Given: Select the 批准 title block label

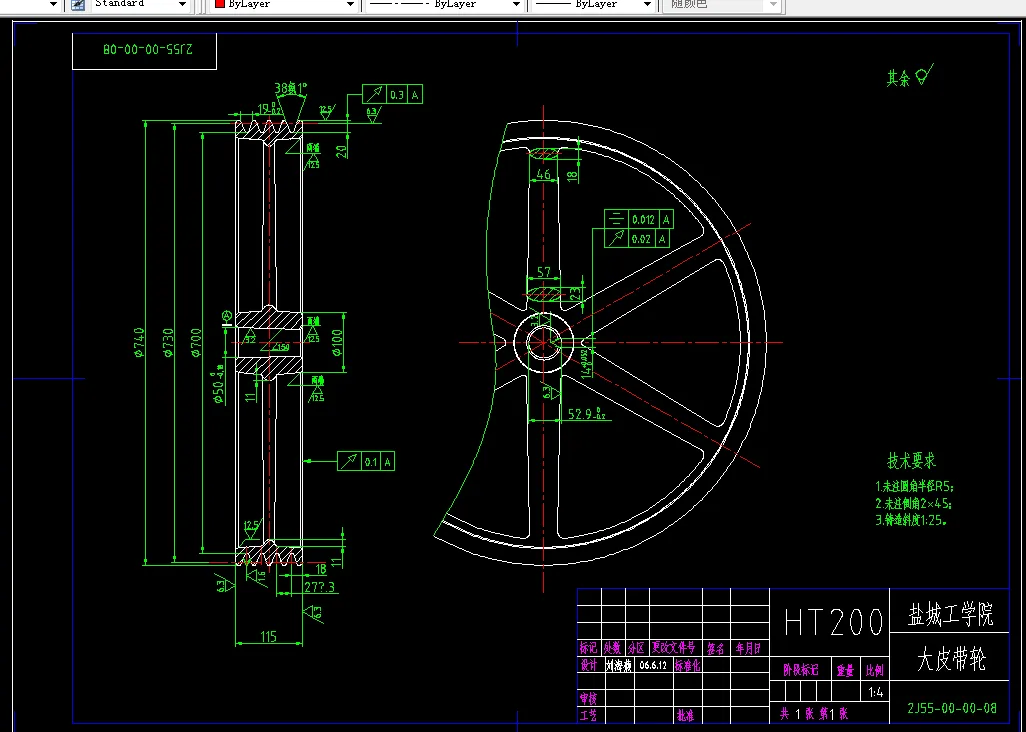Looking at the screenshot, I should (x=684, y=716).
